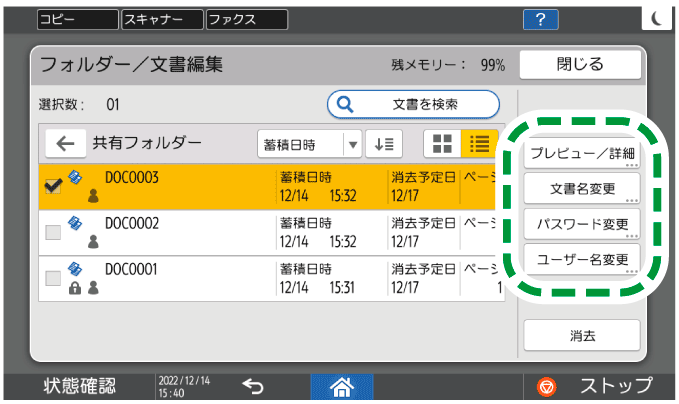
Task: Click the user icon on DOC0003
Action: [93, 196]
